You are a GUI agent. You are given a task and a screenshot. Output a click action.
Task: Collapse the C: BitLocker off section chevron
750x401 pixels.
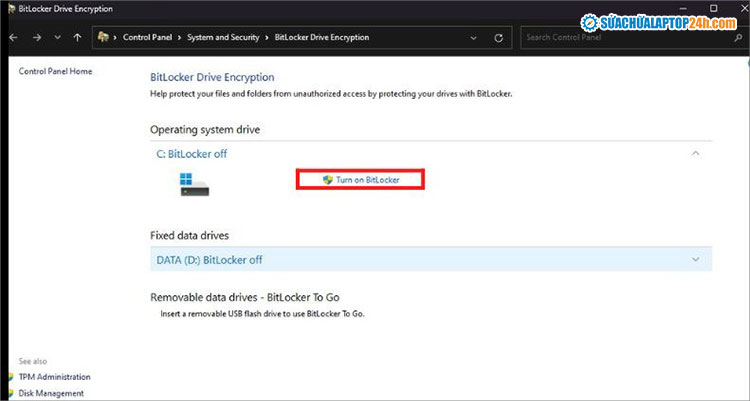695,153
